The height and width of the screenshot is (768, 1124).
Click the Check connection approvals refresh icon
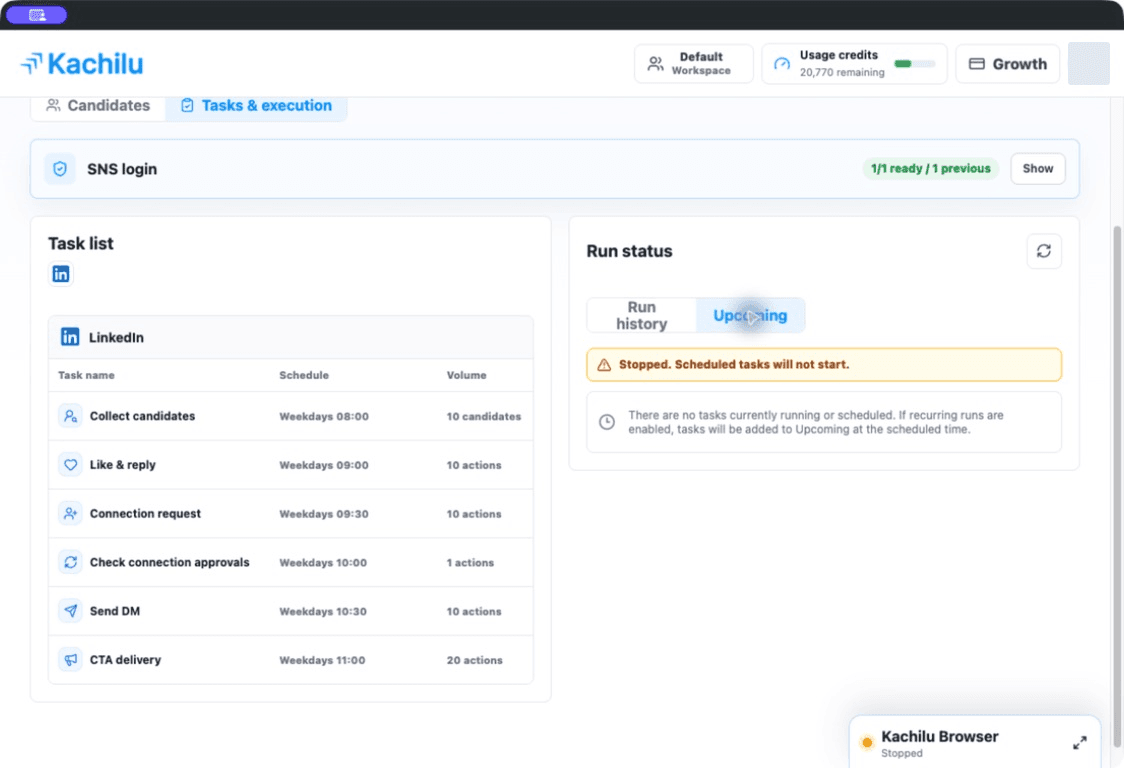[70, 562]
